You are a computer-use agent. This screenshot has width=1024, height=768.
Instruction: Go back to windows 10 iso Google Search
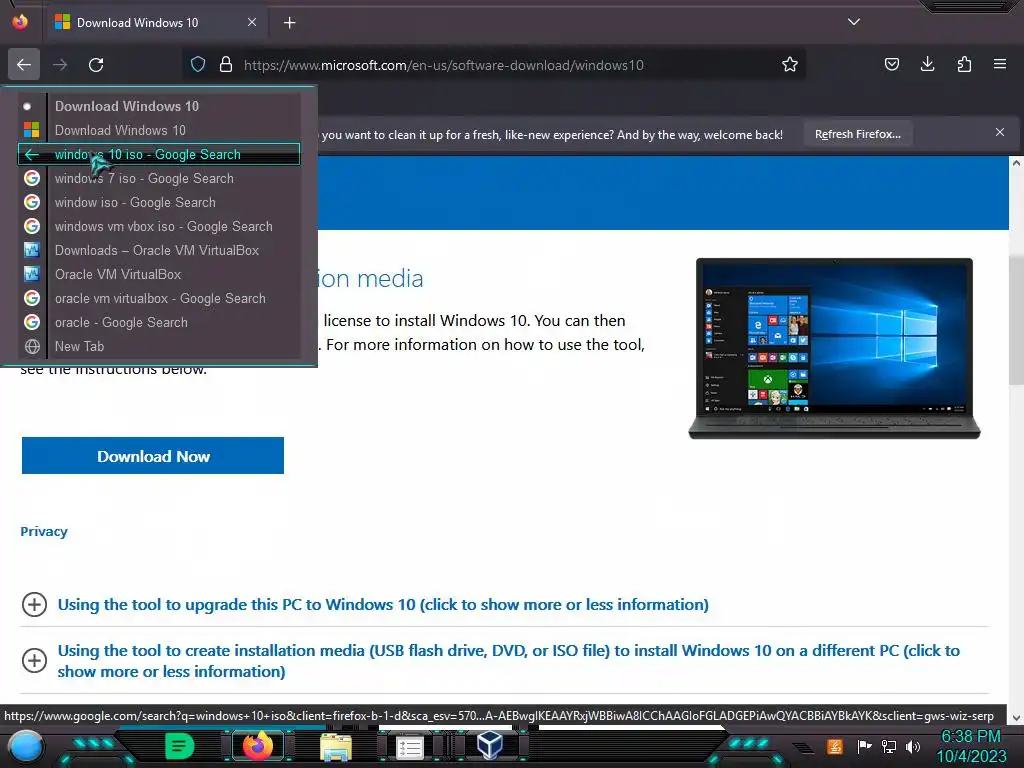coord(159,154)
